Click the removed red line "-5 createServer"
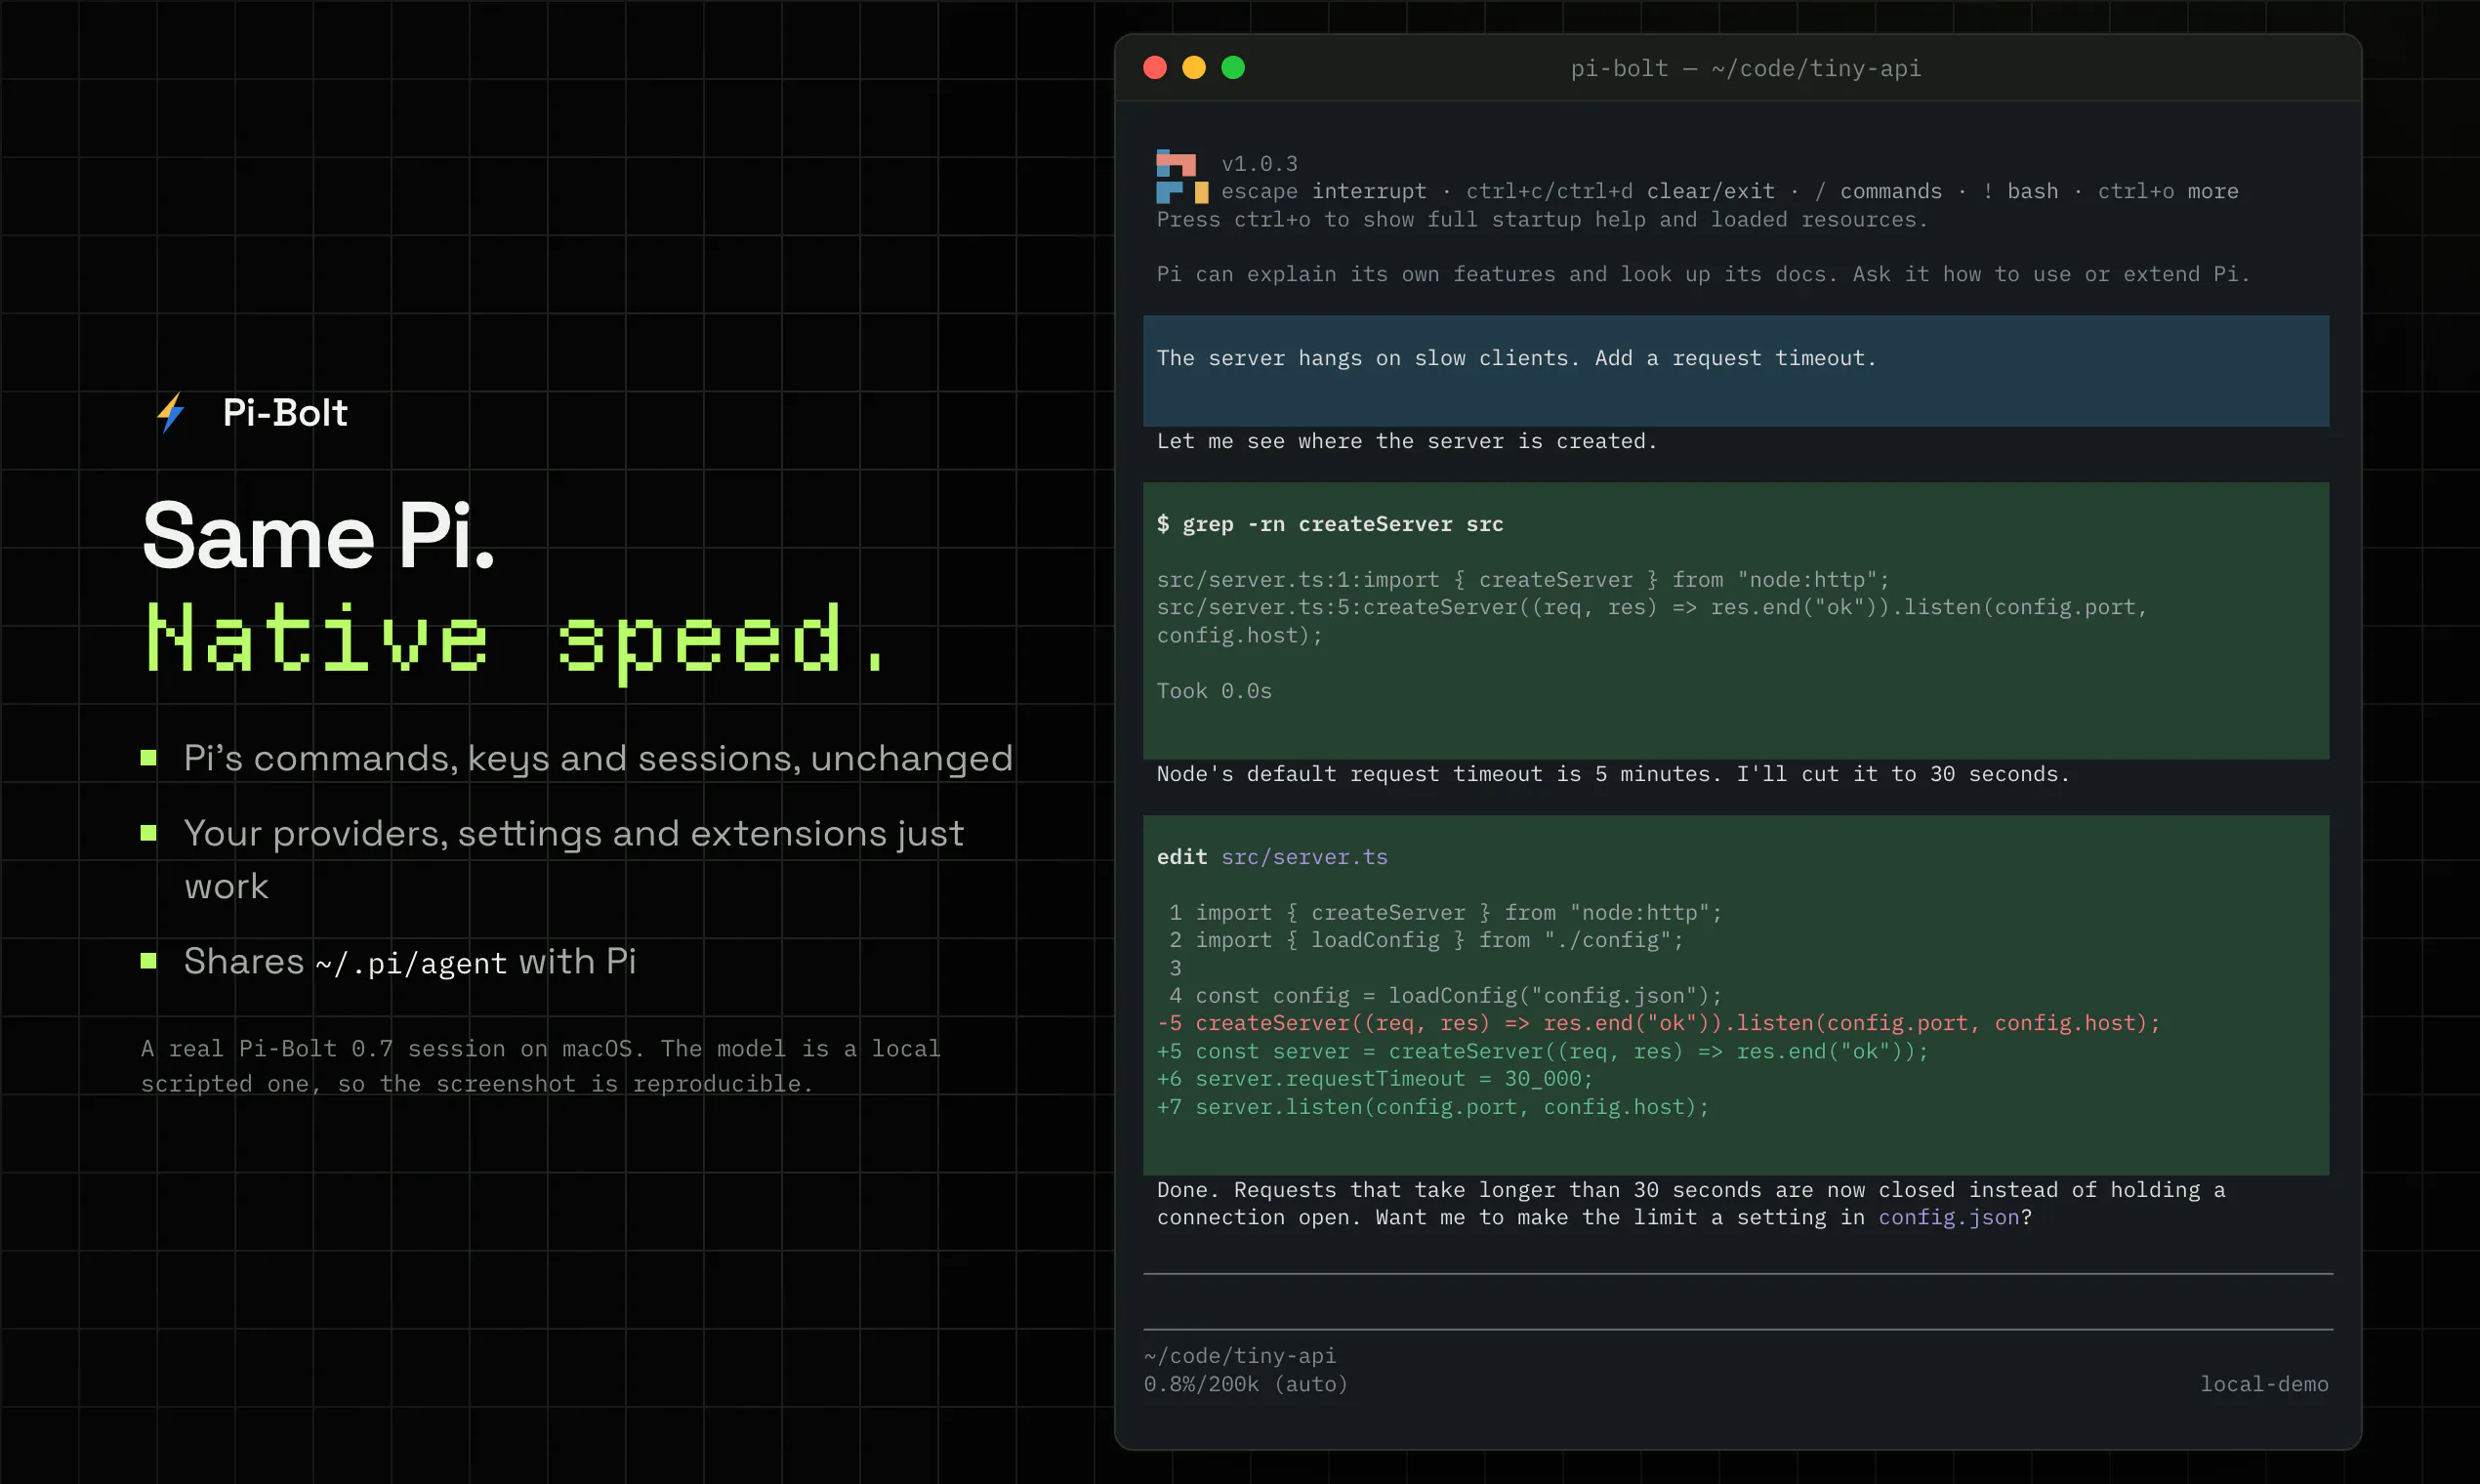The image size is (2480, 1484). click(1658, 1023)
